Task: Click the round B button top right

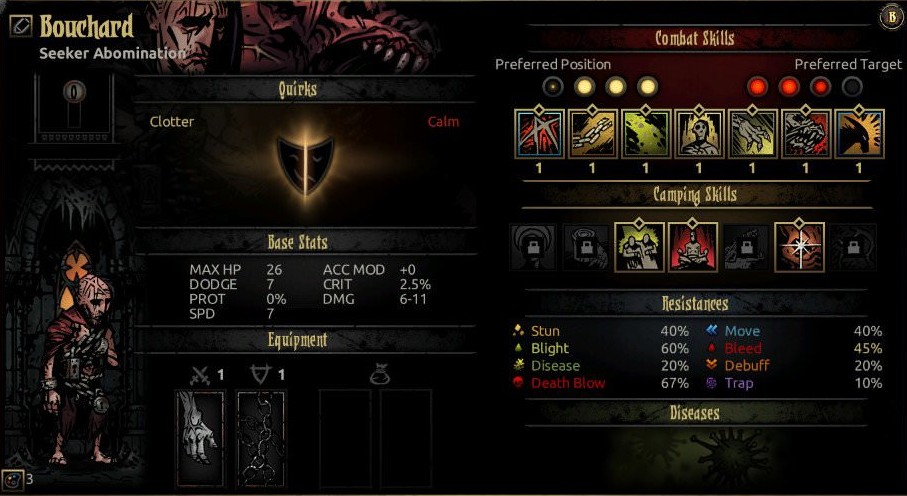Action: (889, 17)
